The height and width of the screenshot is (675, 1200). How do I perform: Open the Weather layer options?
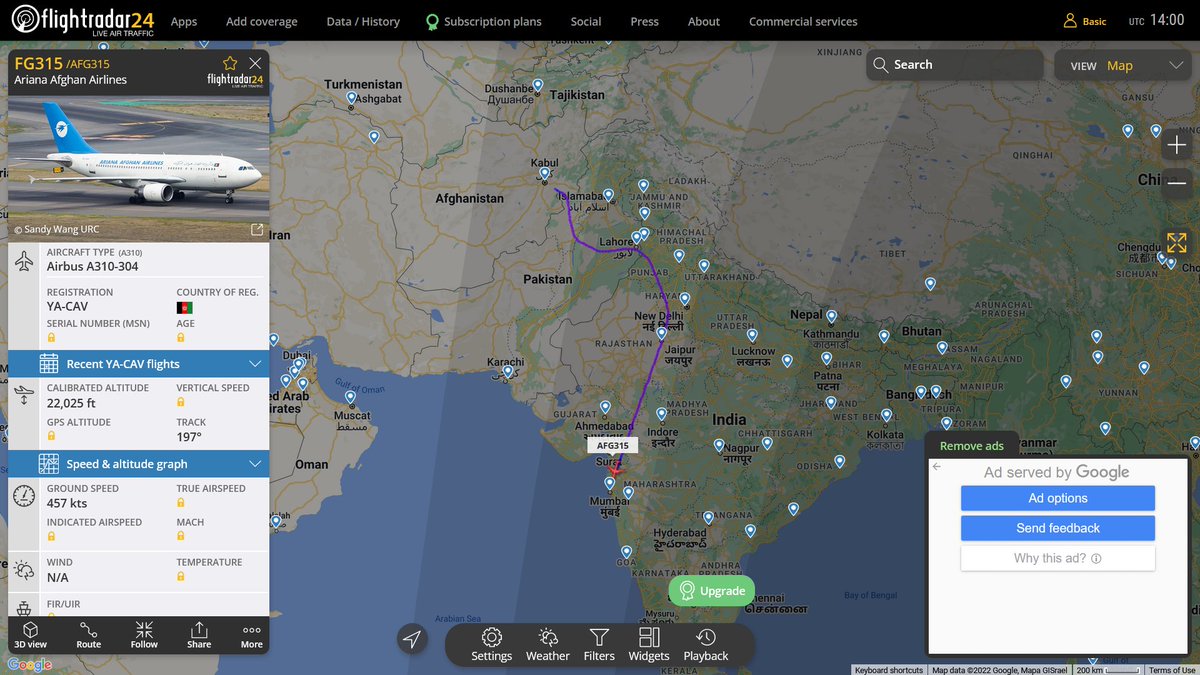click(x=548, y=645)
